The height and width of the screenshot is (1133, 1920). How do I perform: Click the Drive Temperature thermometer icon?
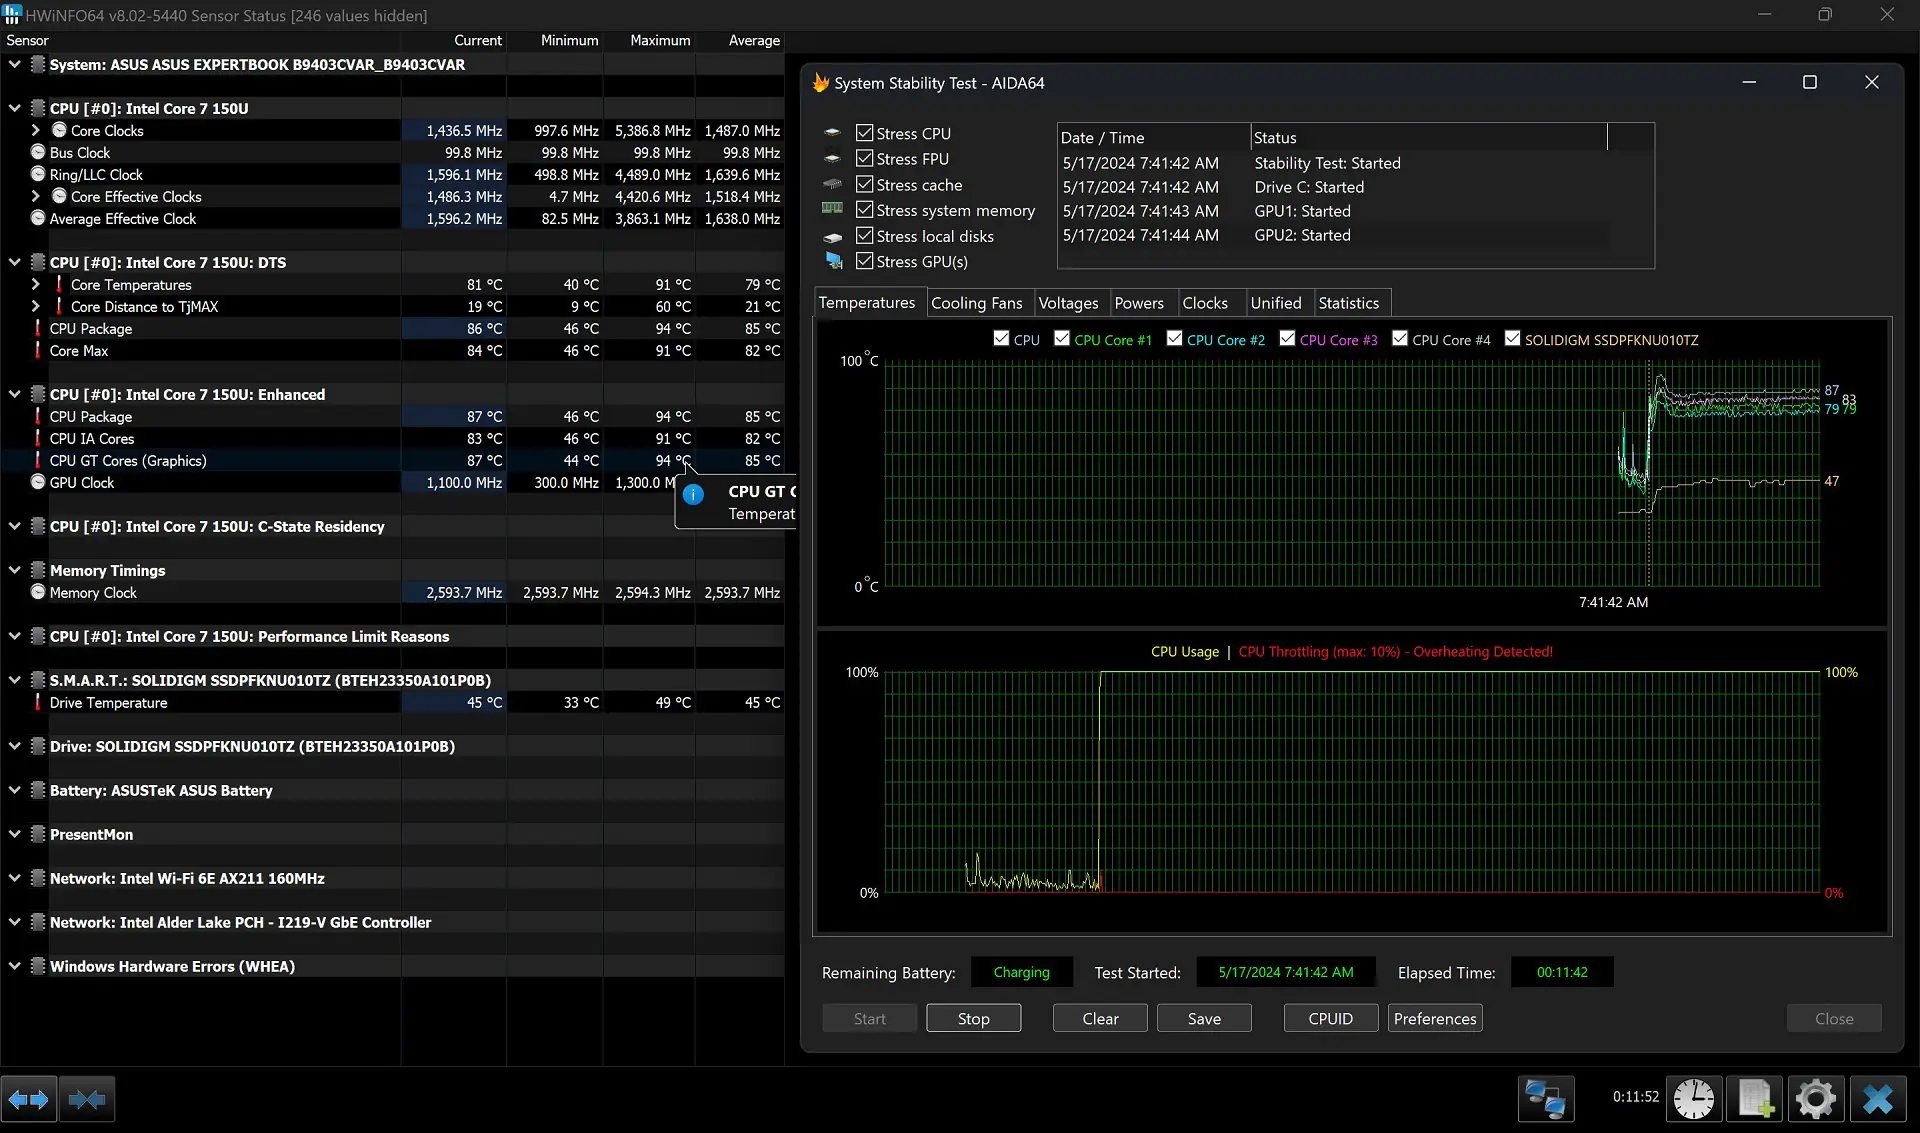point(38,702)
